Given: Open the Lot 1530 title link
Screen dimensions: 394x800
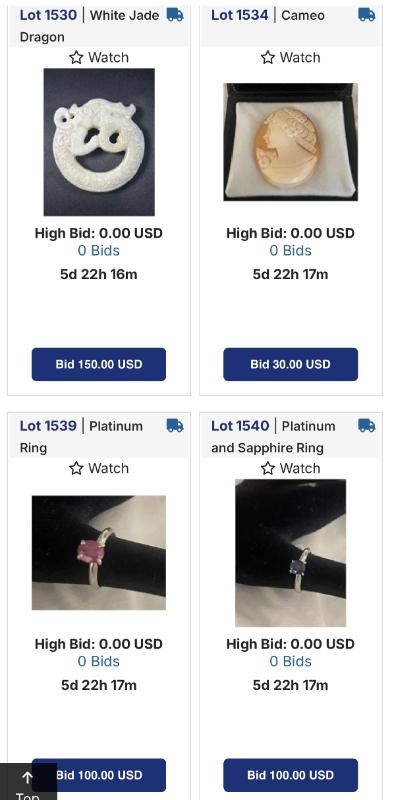Looking at the screenshot, I should coord(48,15).
